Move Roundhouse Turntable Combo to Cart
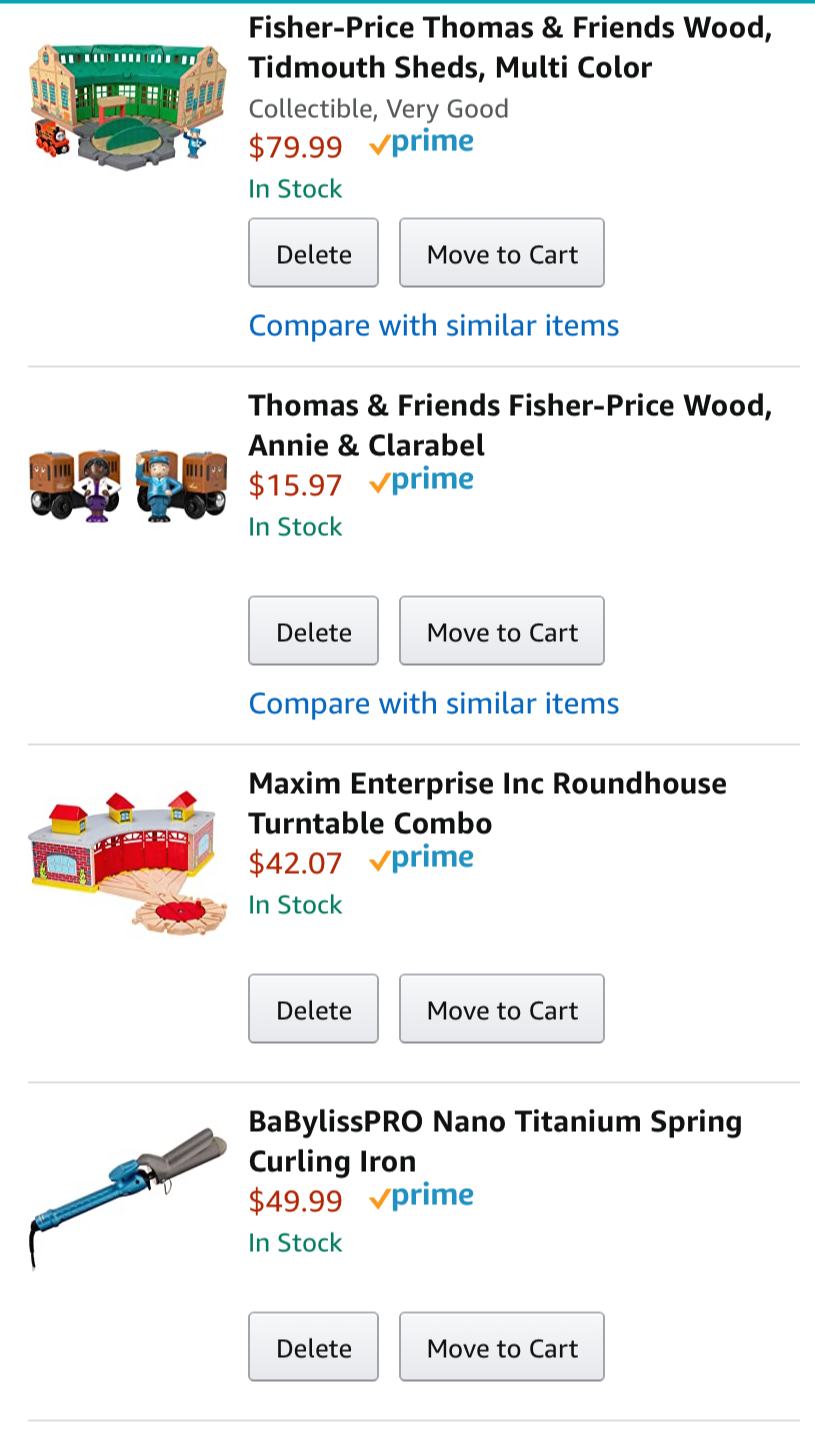The height and width of the screenshot is (1432, 815). tap(502, 1009)
